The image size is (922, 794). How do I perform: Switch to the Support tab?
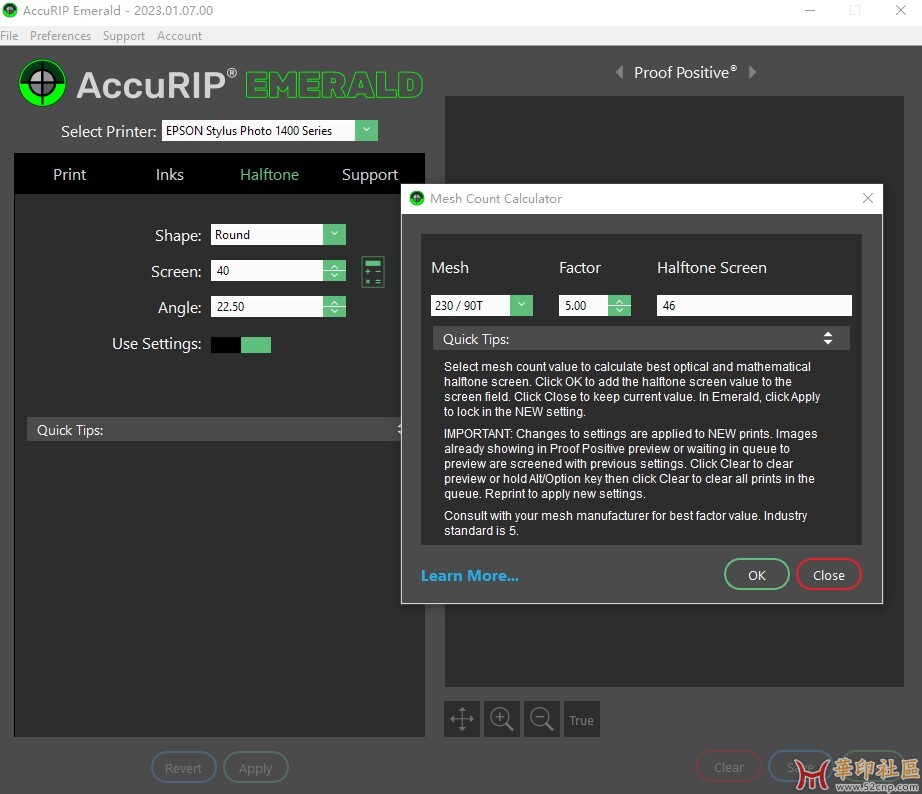click(x=370, y=174)
